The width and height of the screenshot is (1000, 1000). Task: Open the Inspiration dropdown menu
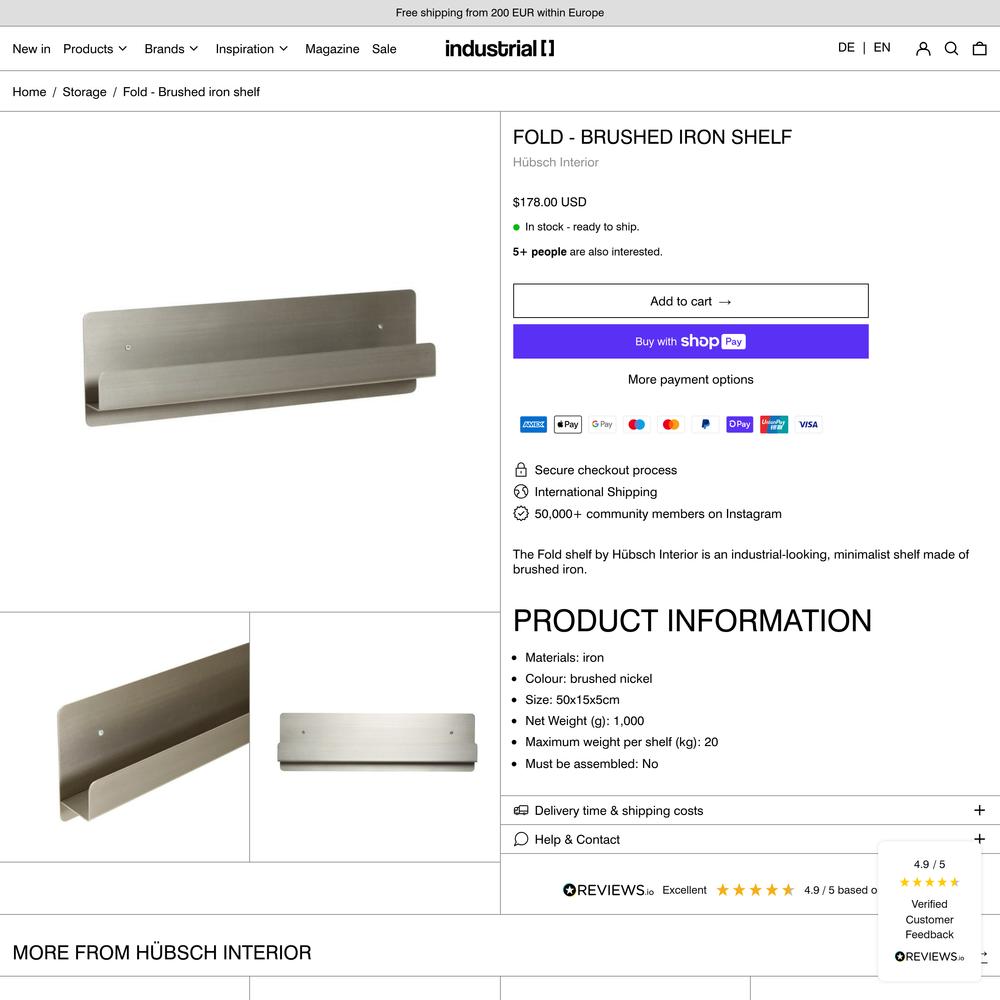(x=251, y=49)
